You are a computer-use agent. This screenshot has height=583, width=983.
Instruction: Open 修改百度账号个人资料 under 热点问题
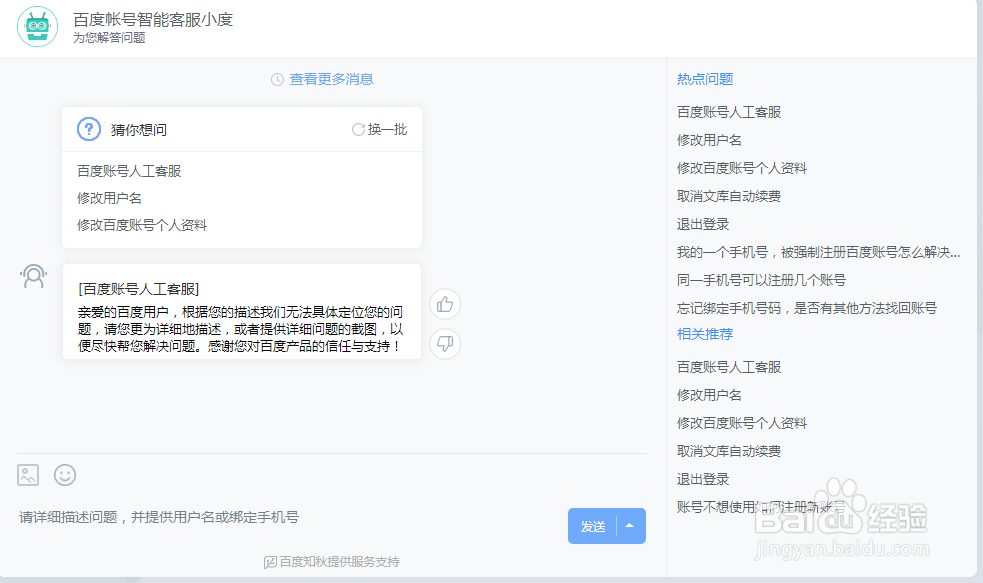pos(742,168)
